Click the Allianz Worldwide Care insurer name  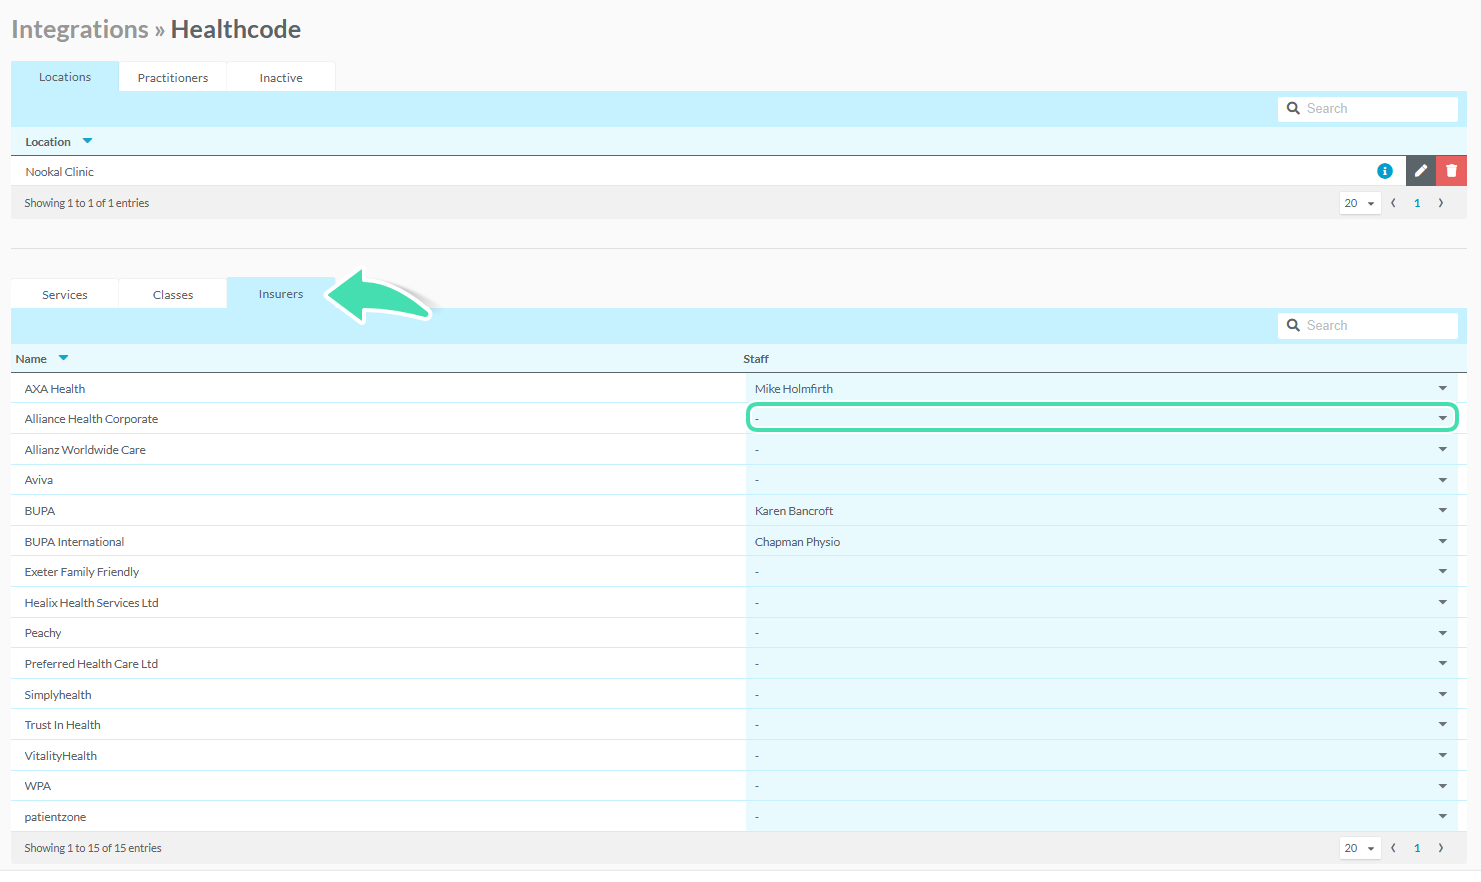[x=85, y=450]
